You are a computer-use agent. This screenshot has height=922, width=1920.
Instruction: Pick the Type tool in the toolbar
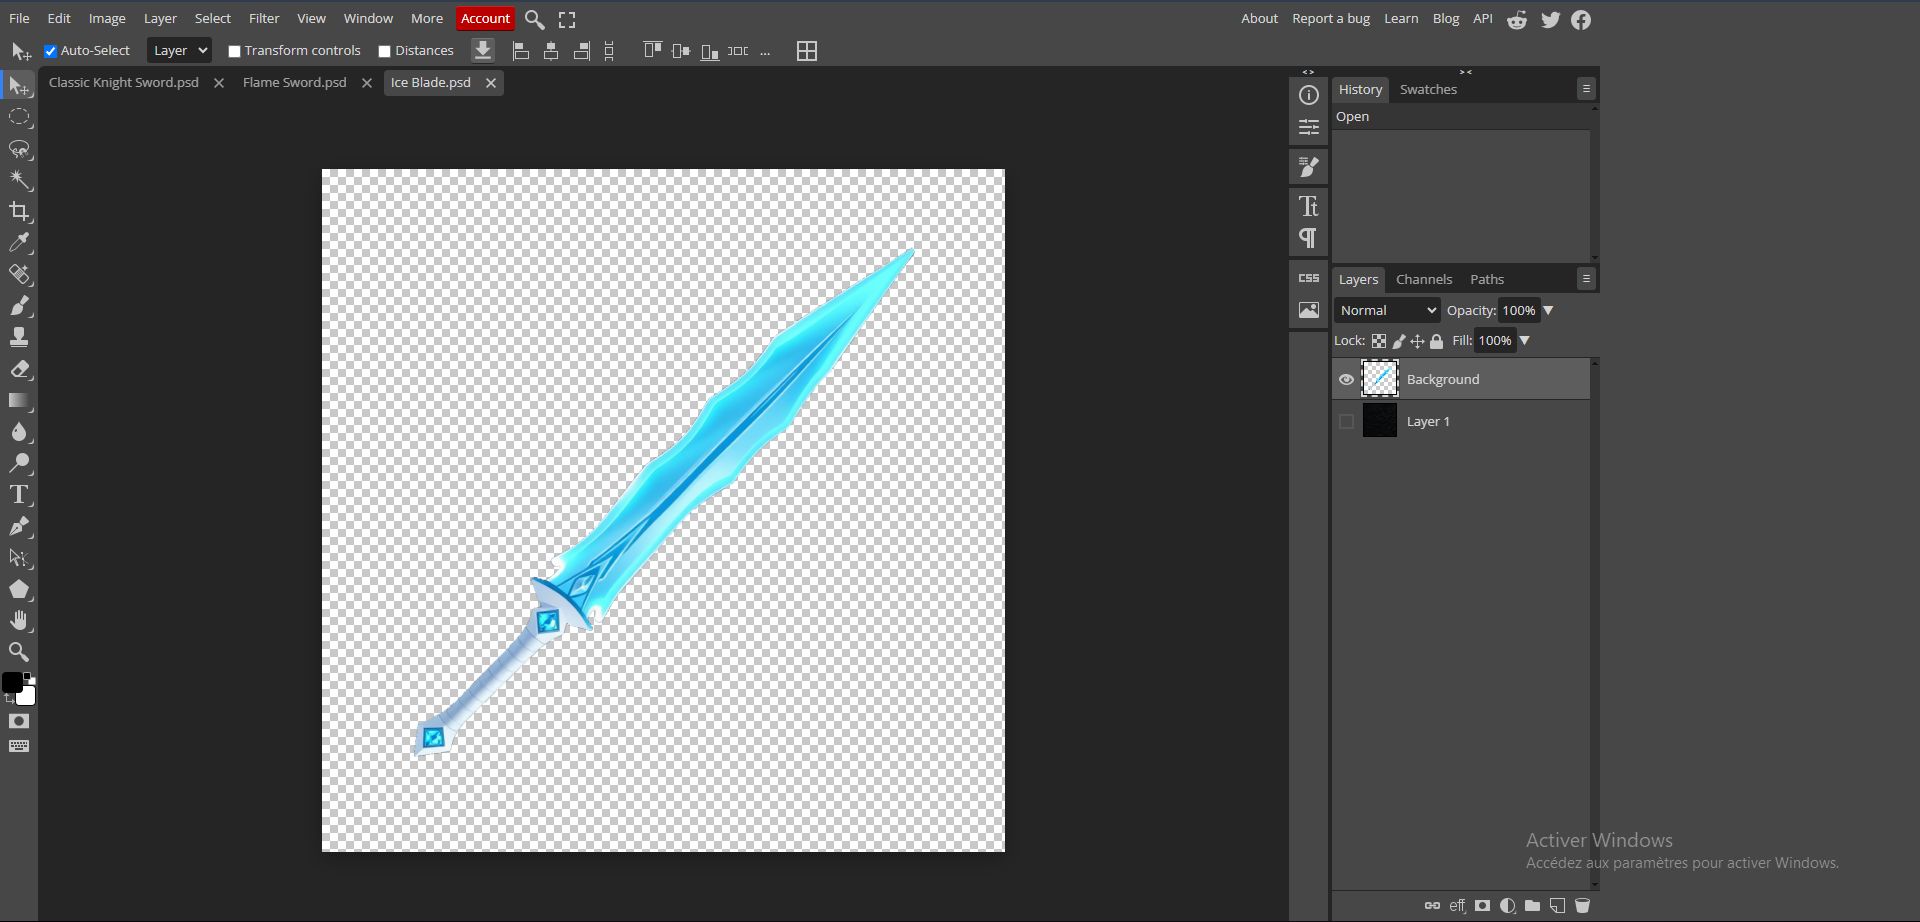tap(19, 495)
